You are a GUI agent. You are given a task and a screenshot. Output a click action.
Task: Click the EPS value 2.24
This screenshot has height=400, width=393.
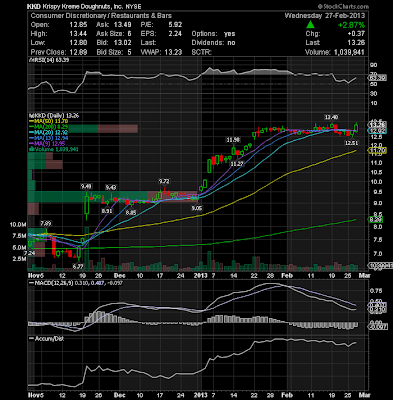tap(175, 34)
